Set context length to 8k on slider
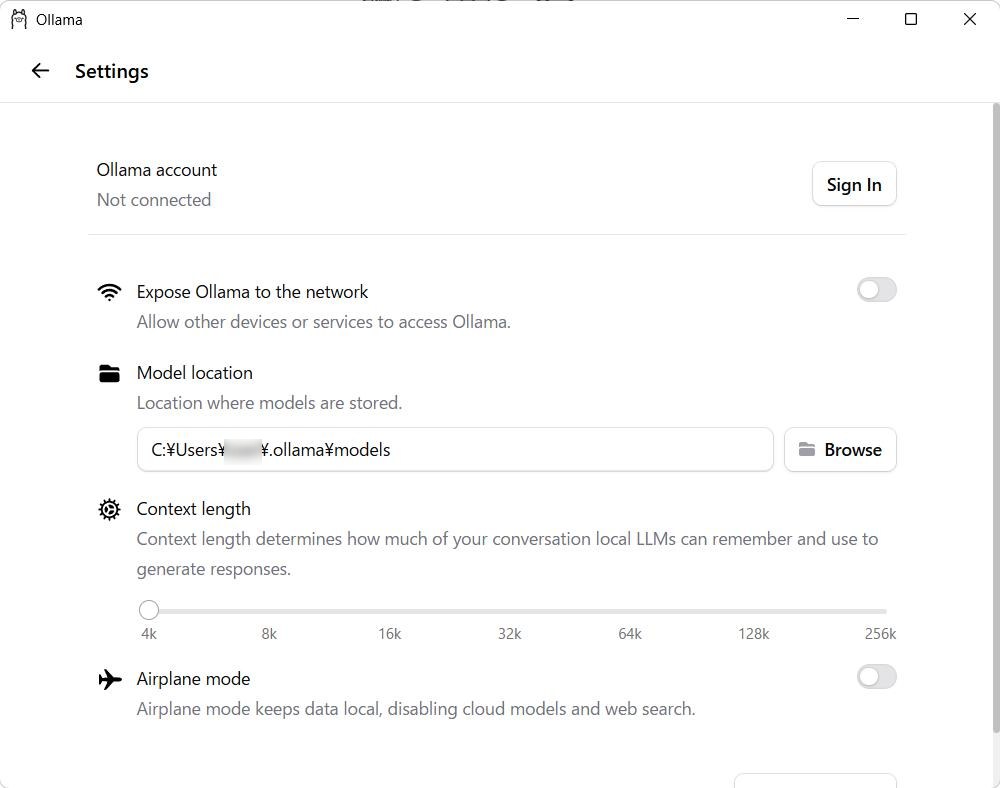 [x=269, y=610]
